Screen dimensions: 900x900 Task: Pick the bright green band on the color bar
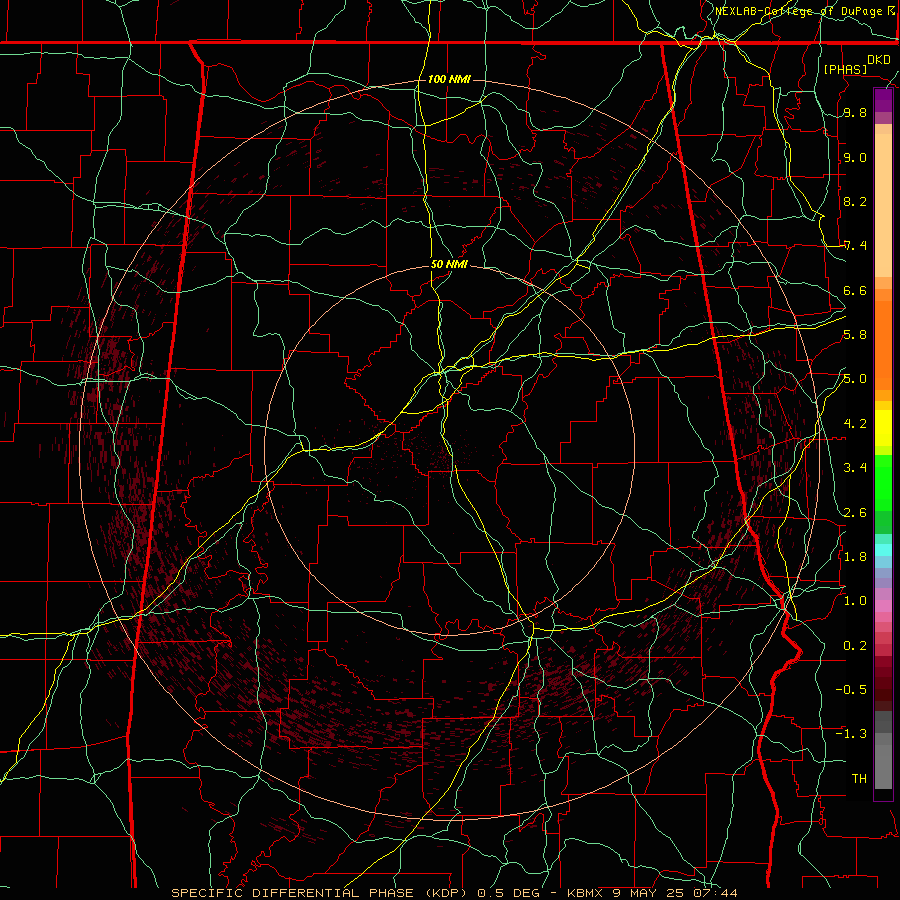[883, 483]
